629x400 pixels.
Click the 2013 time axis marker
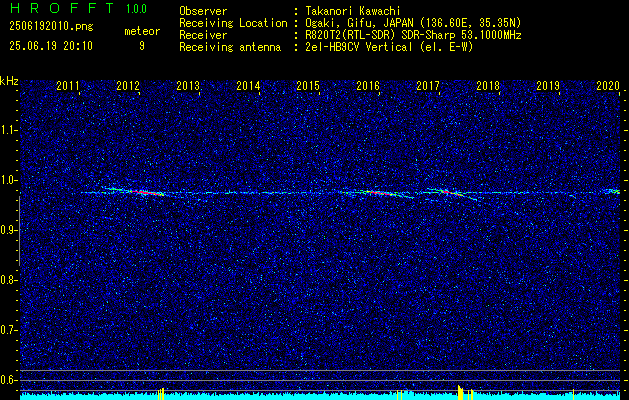pos(188,85)
